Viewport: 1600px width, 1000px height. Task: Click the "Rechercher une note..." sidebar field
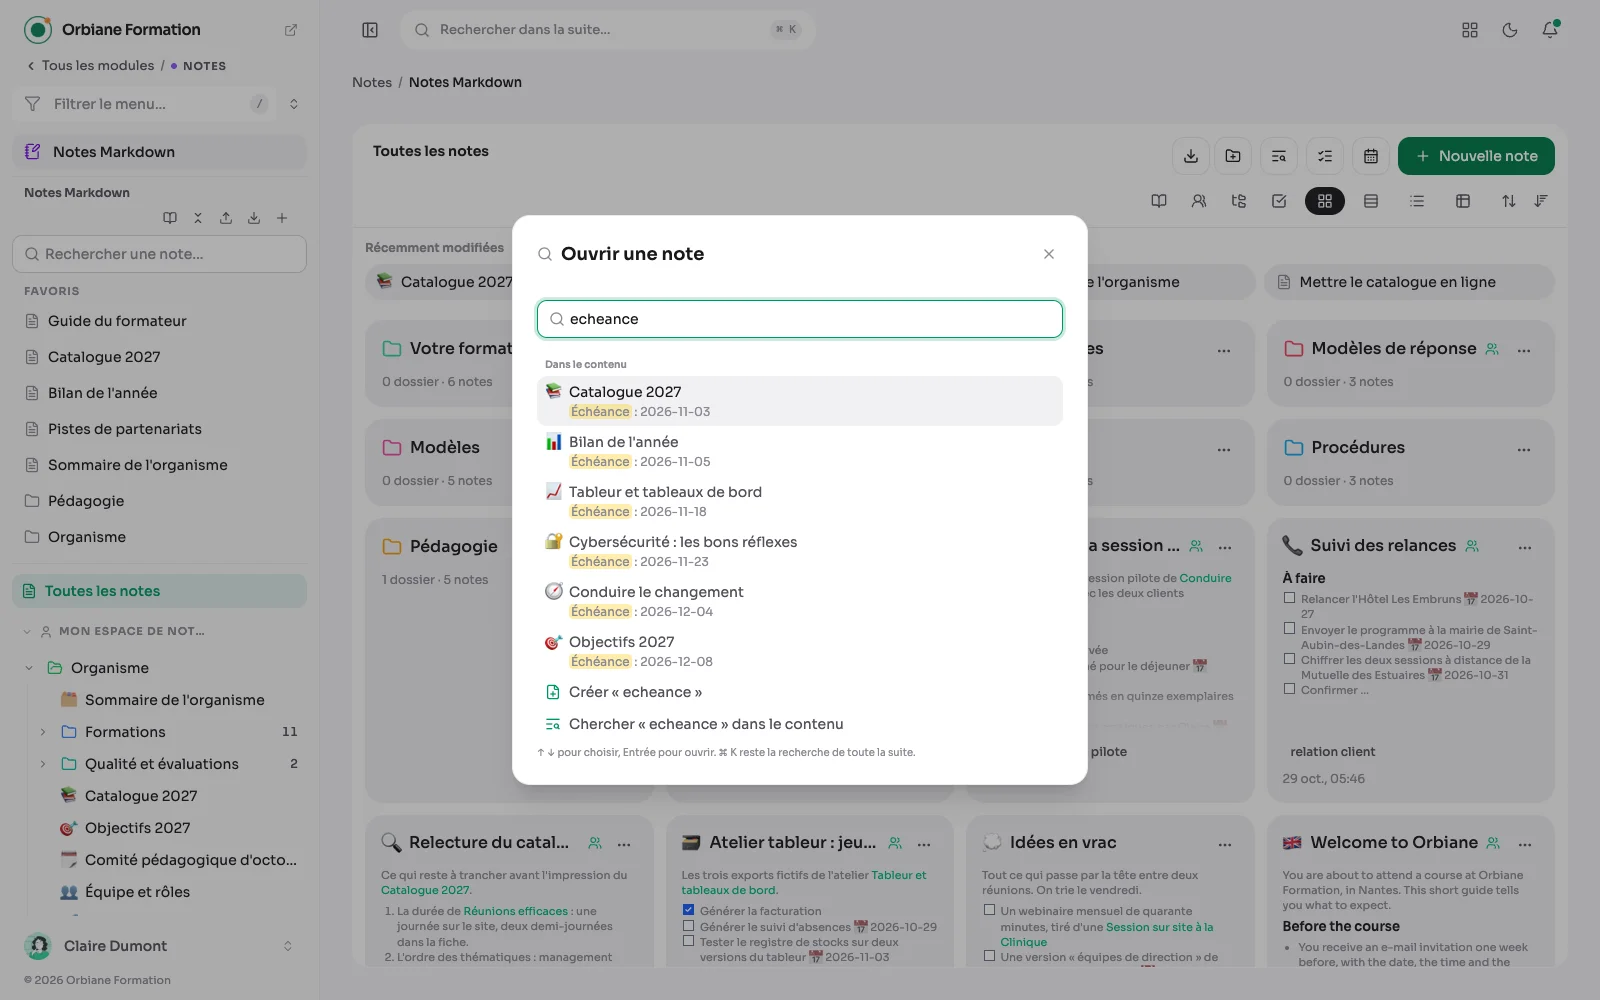click(159, 254)
